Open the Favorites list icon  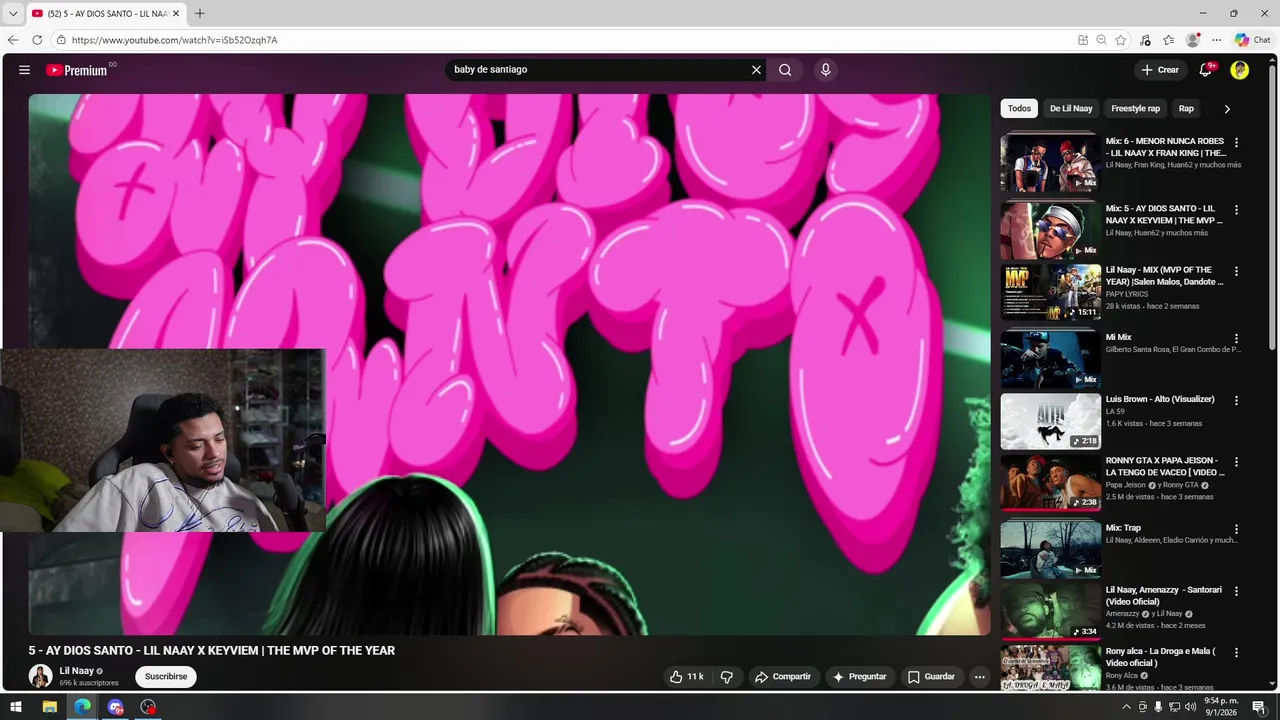1168,40
